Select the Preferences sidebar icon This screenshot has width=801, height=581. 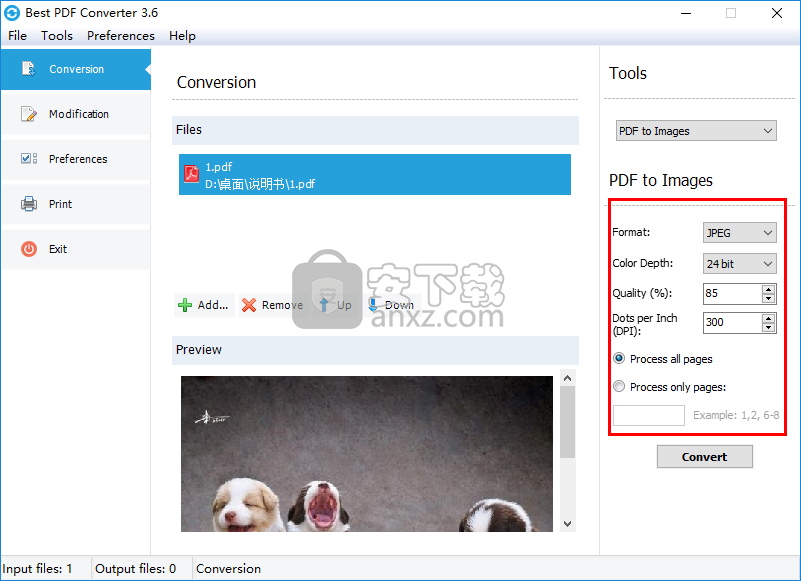point(29,159)
